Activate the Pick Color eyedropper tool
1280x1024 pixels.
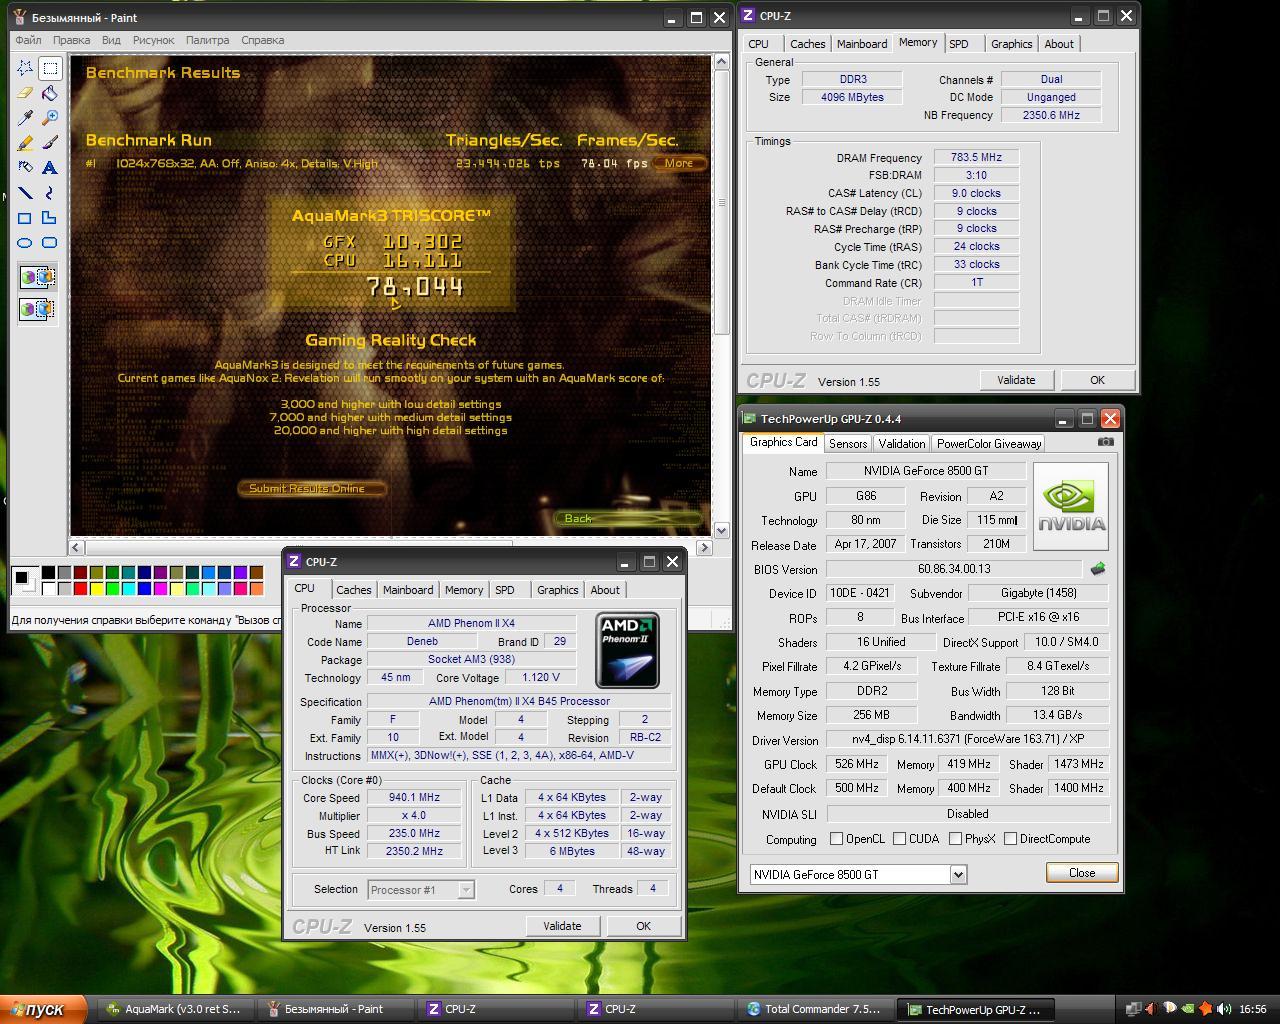[25, 118]
